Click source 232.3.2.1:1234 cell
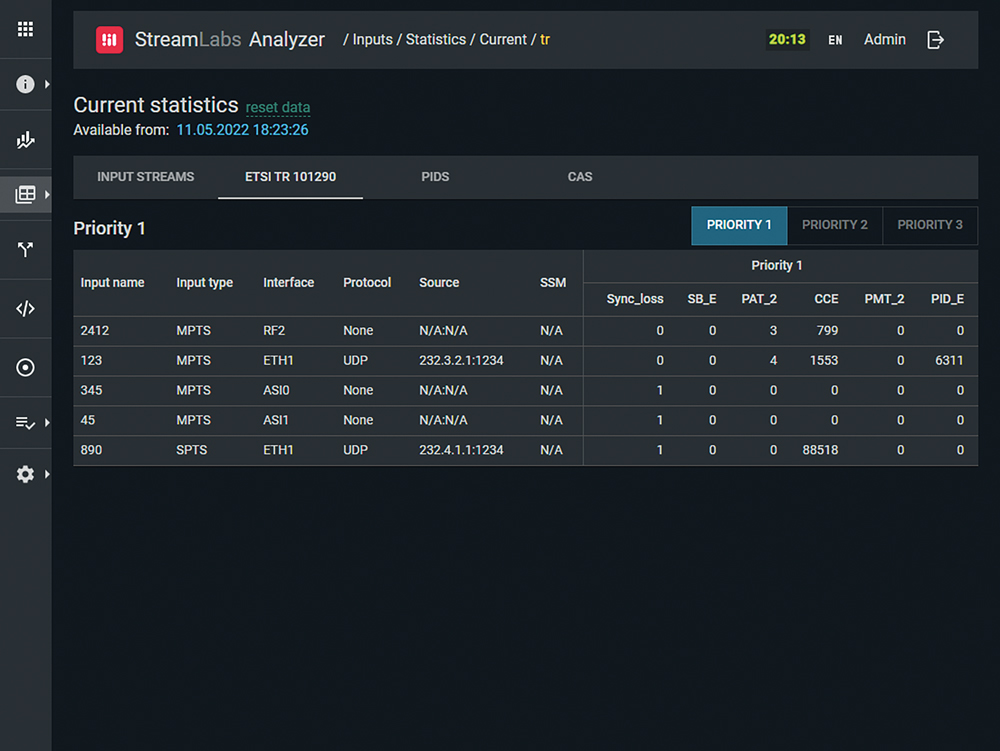This screenshot has width=1000, height=751. click(461, 361)
